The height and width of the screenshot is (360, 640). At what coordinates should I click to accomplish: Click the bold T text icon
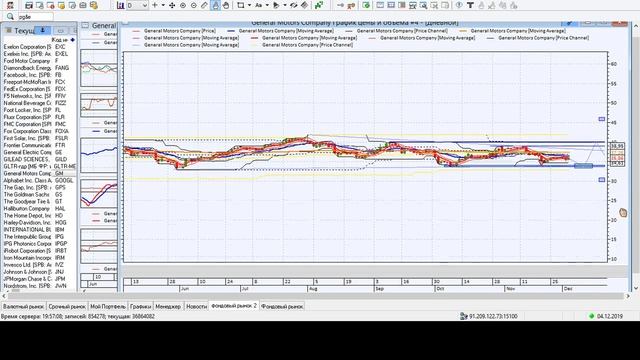point(470,5)
